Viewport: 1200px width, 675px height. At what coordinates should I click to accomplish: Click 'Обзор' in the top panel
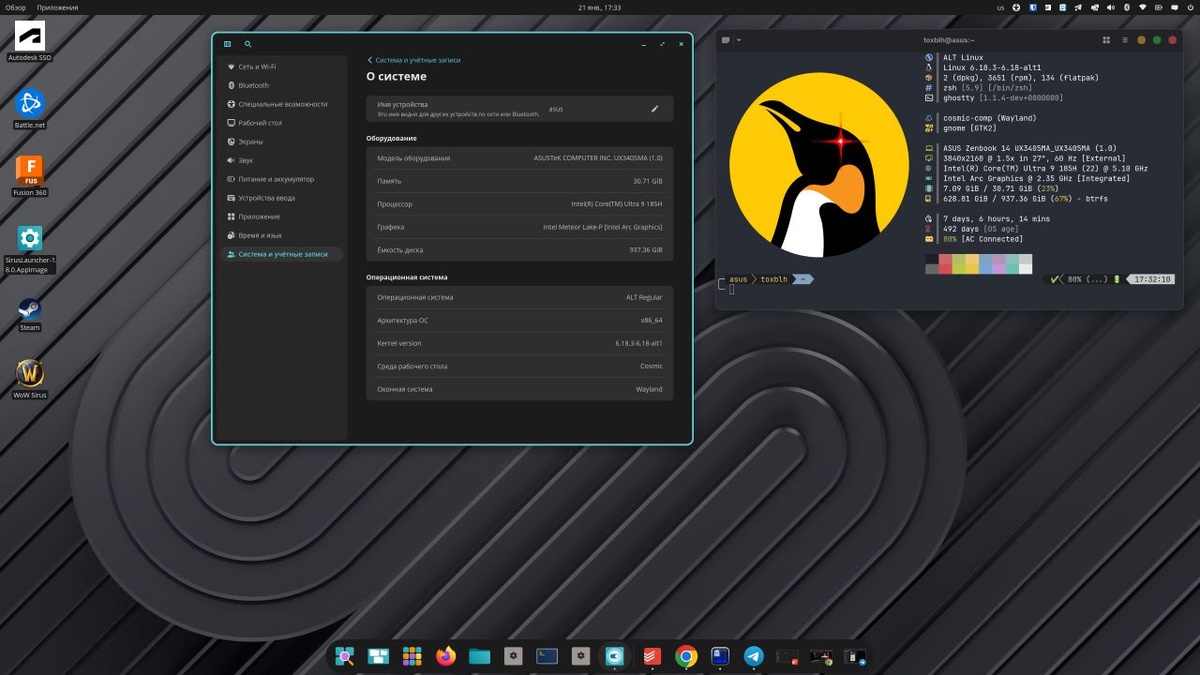[15, 8]
